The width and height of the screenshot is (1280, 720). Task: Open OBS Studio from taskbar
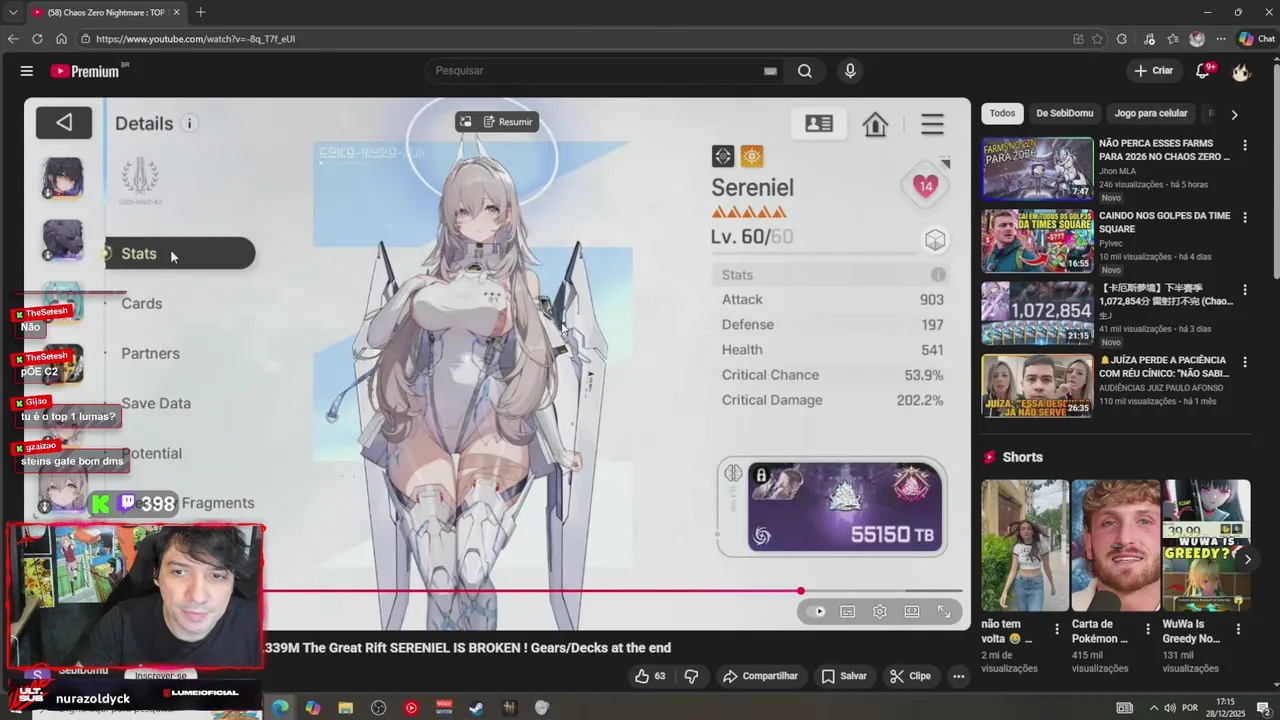[x=378, y=708]
